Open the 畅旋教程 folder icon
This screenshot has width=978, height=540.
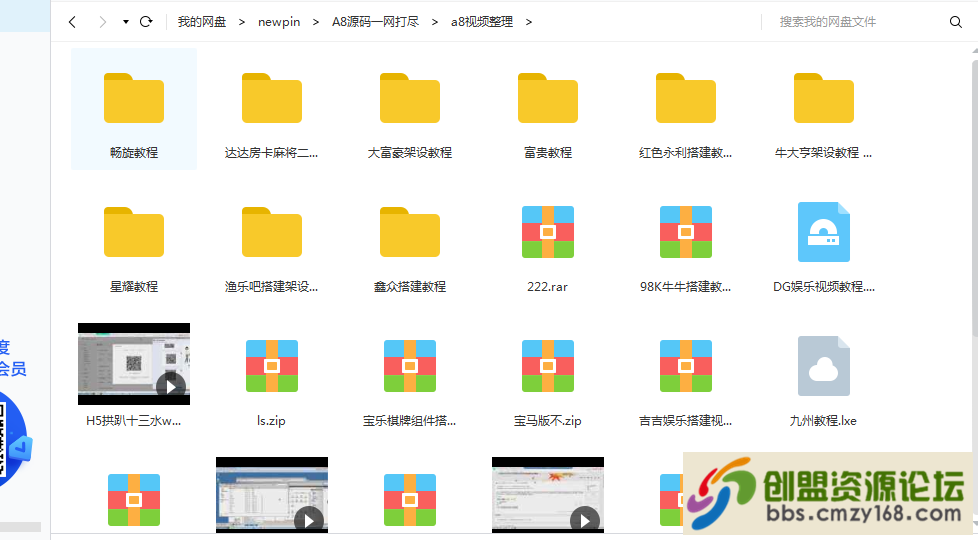[134, 98]
